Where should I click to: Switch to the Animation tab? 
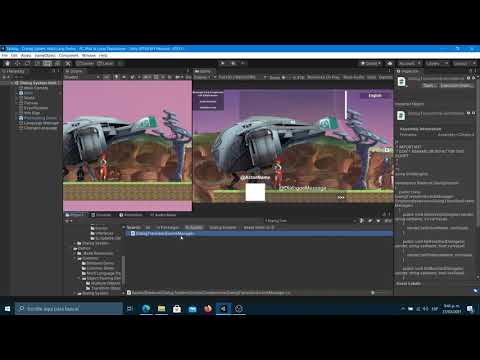(x=131, y=215)
